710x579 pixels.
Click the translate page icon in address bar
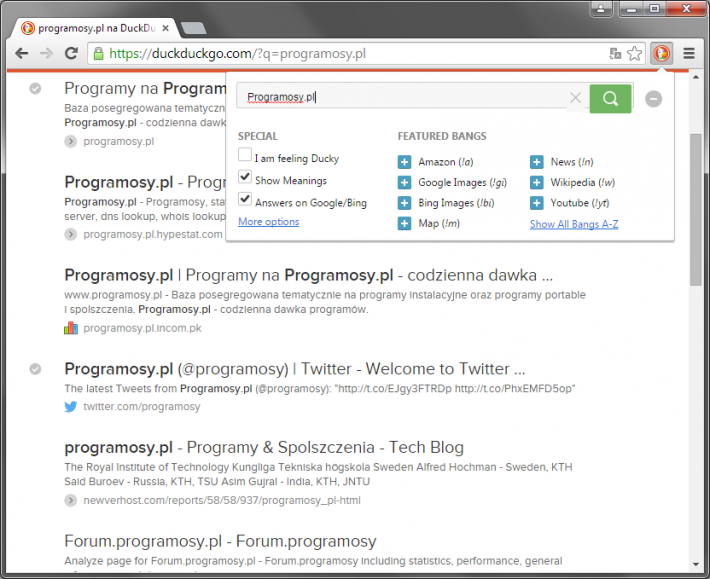(x=615, y=53)
